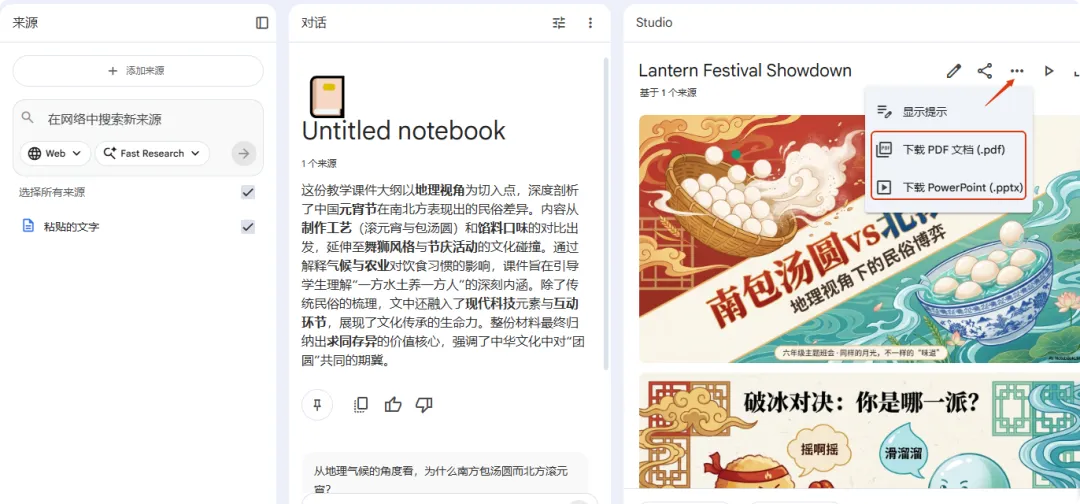Open Studio more options ellipsis
The width and height of the screenshot is (1080, 504).
(1017, 71)
